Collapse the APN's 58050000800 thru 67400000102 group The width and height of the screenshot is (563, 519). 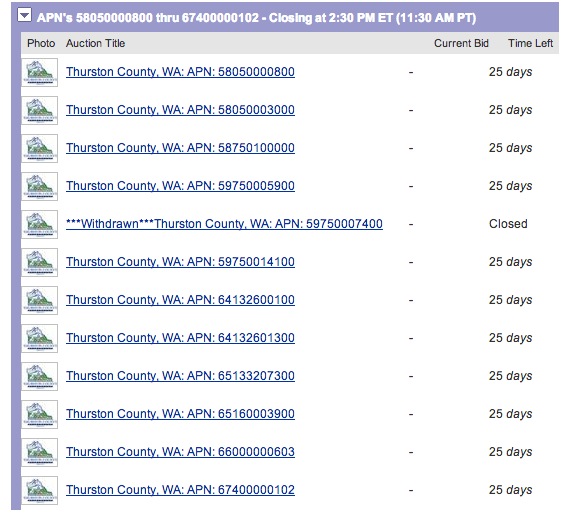25,15
